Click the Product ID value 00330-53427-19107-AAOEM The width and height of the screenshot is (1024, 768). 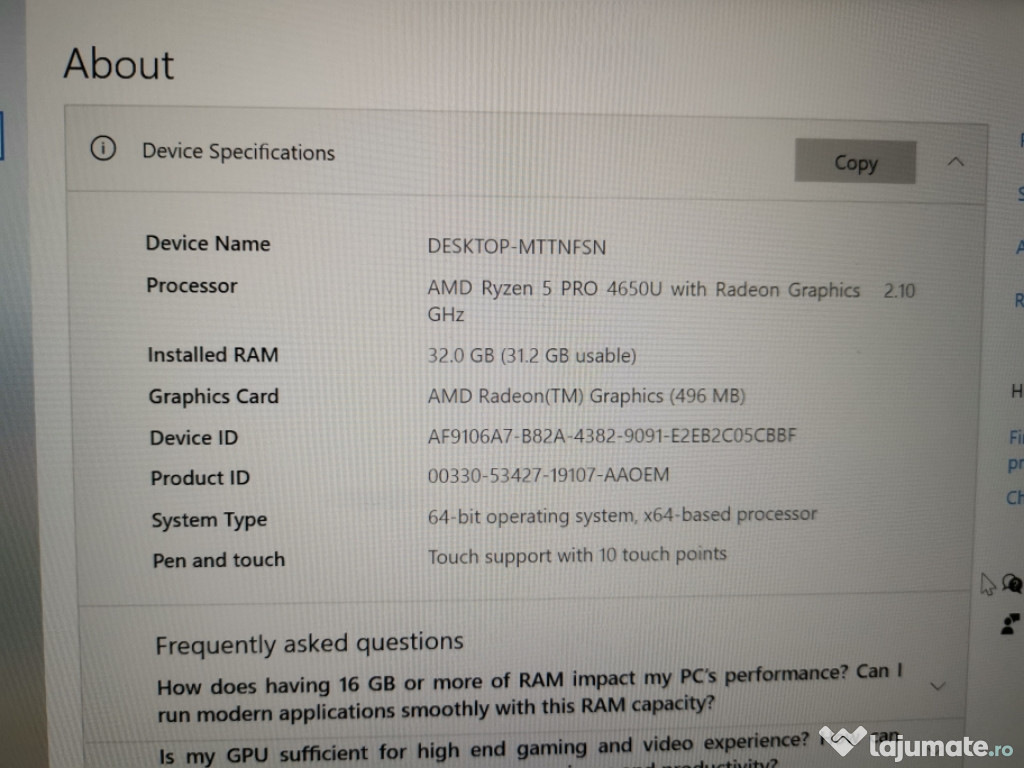[548, 475]
